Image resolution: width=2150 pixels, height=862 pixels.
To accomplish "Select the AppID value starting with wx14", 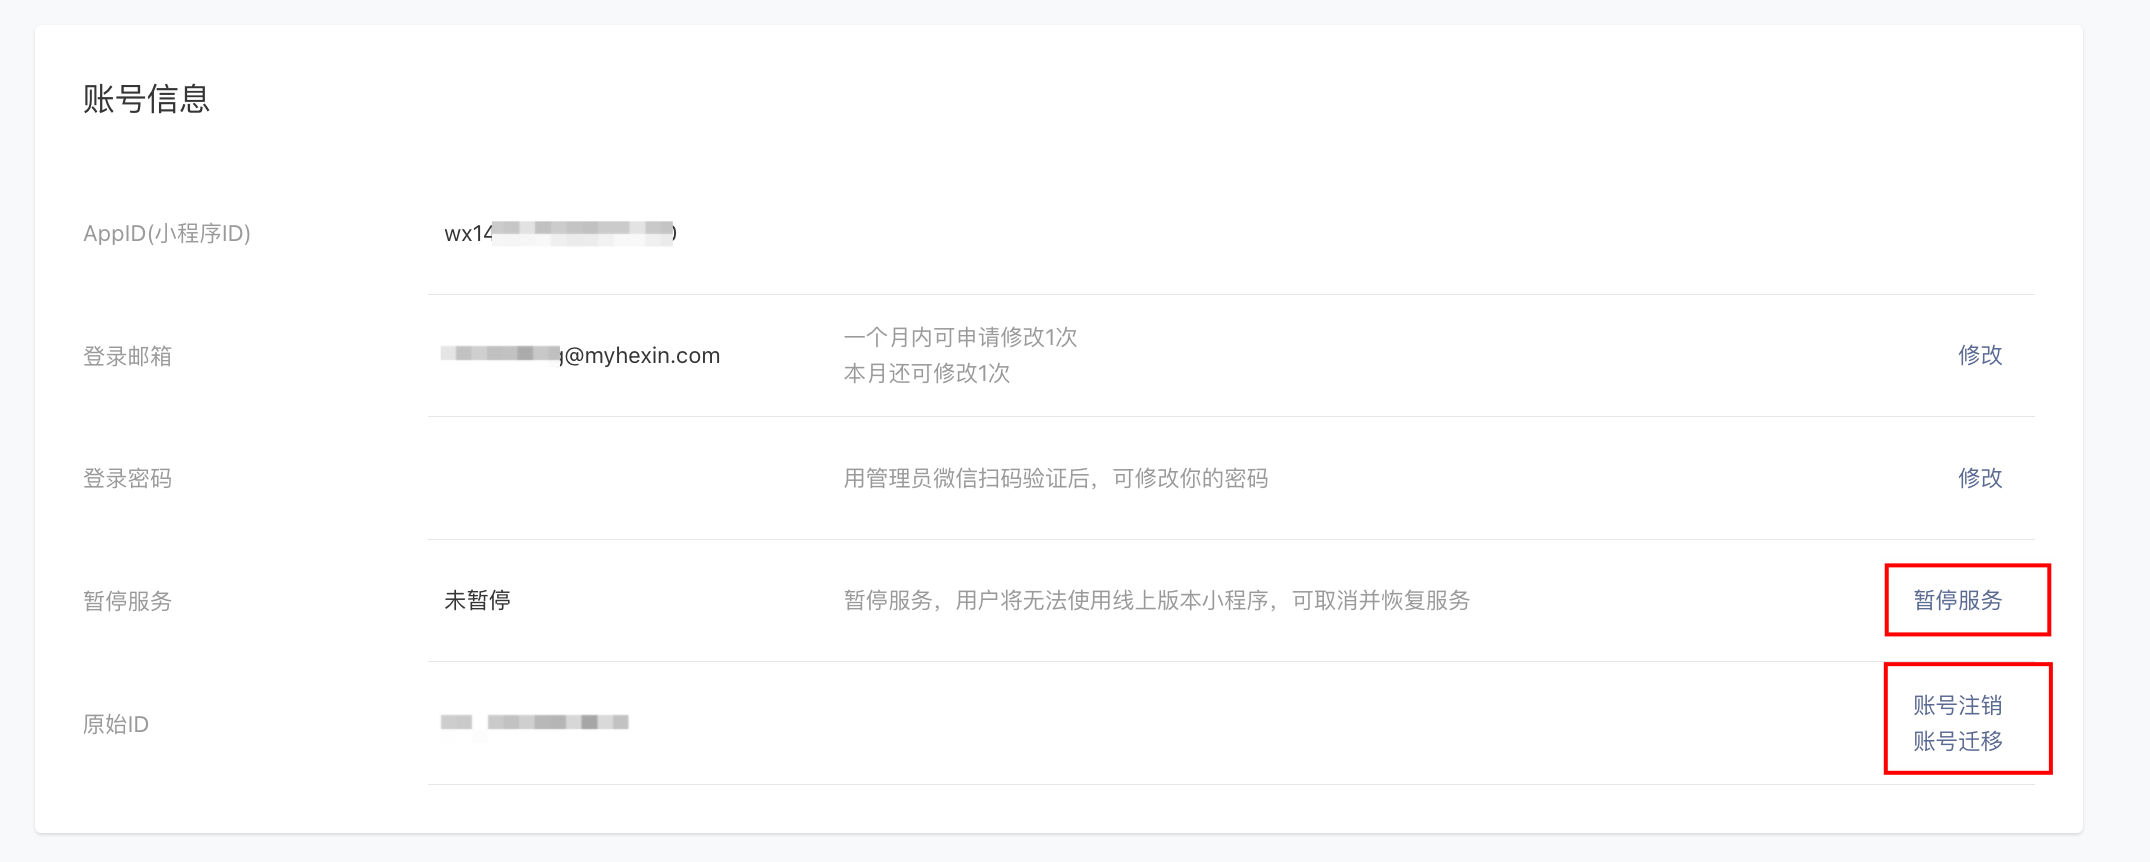I will 560,233.
